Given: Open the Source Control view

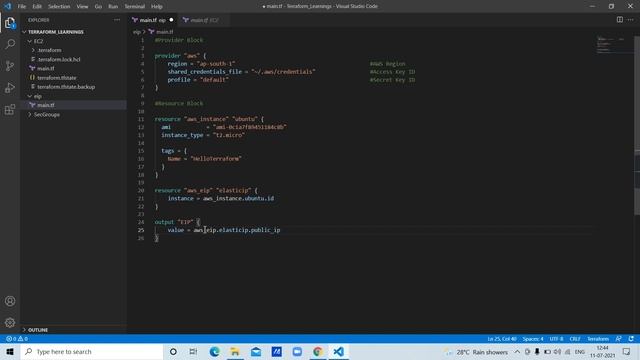Looking at the screenshot, I should tap(10, 66).
